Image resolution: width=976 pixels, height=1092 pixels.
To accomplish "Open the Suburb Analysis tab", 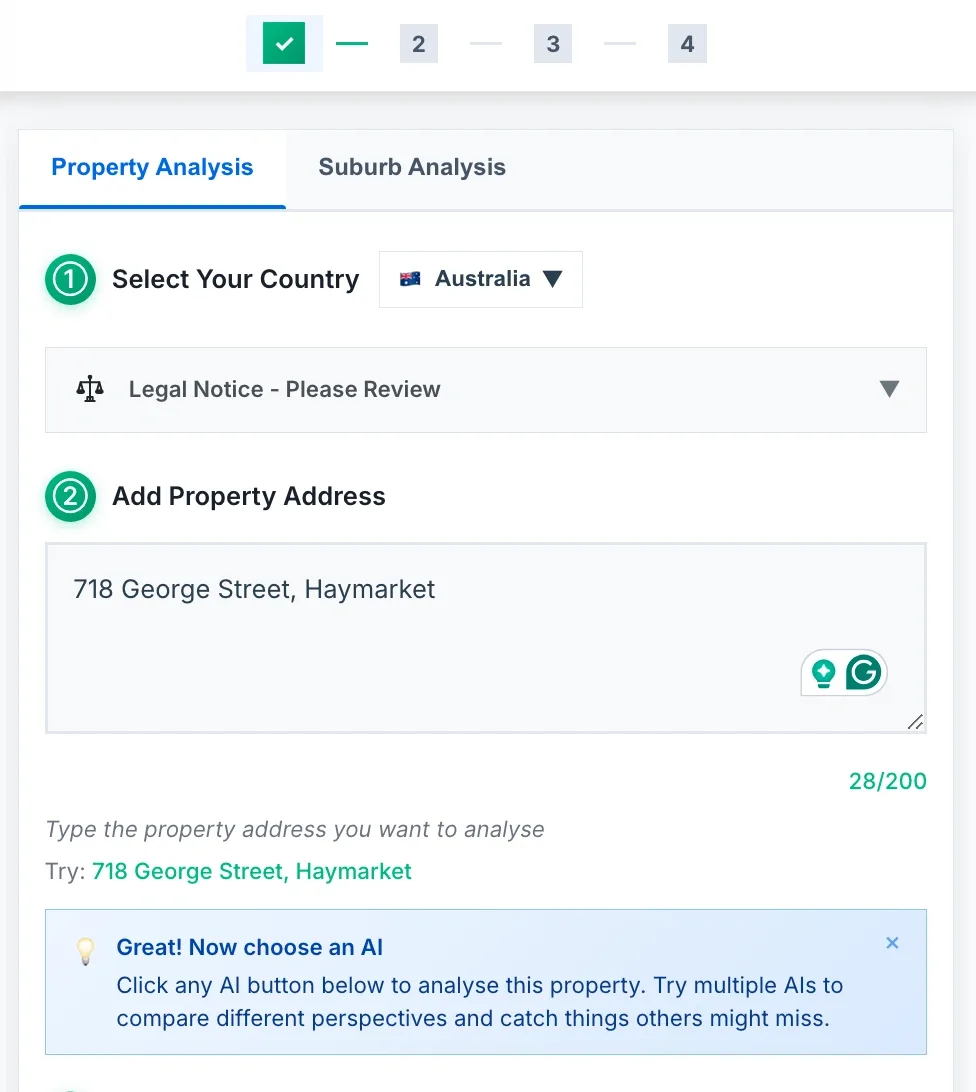I will click(x=412, y=168).
